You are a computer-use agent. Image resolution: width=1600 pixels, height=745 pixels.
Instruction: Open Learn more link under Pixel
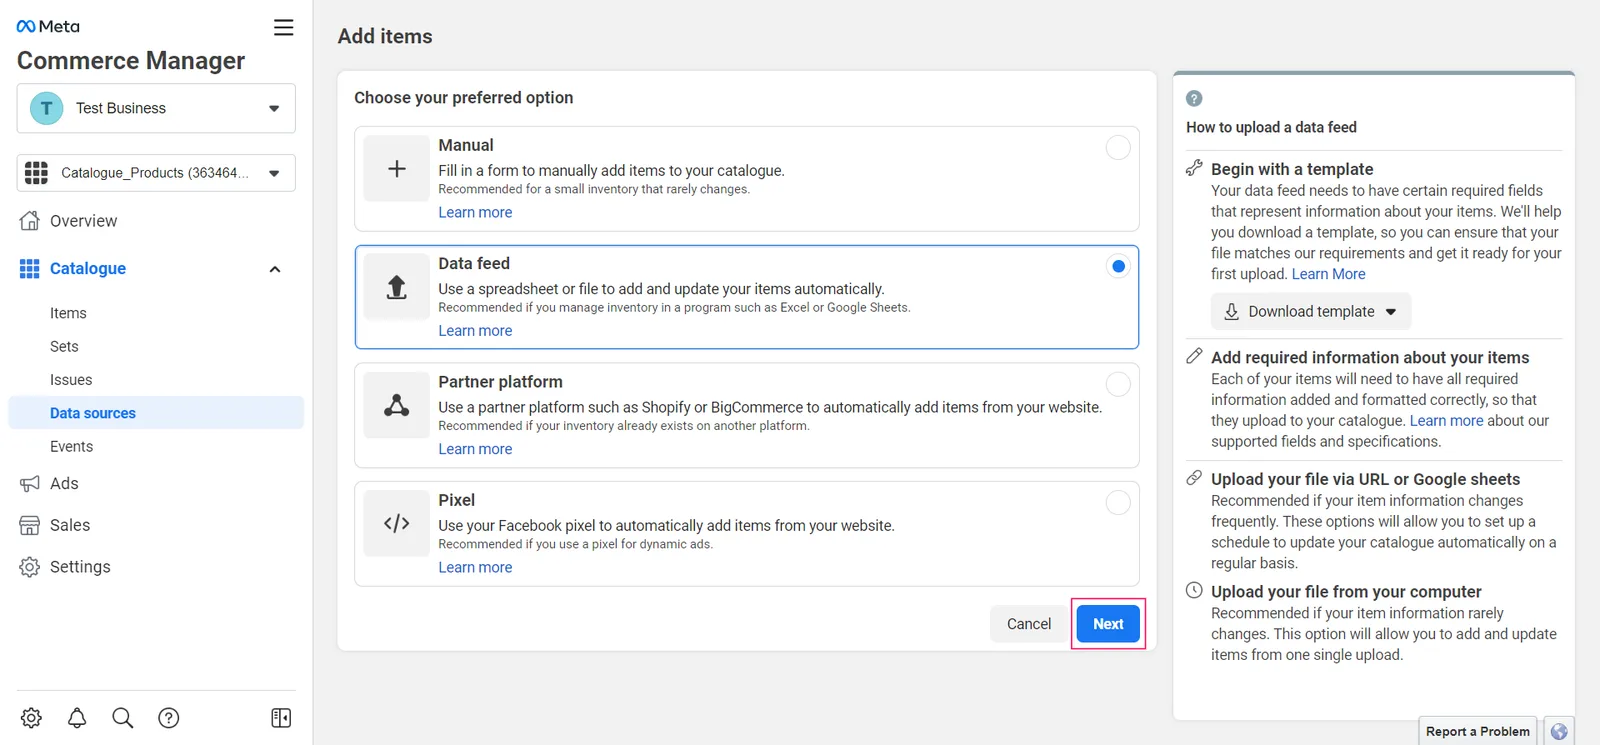475,567
